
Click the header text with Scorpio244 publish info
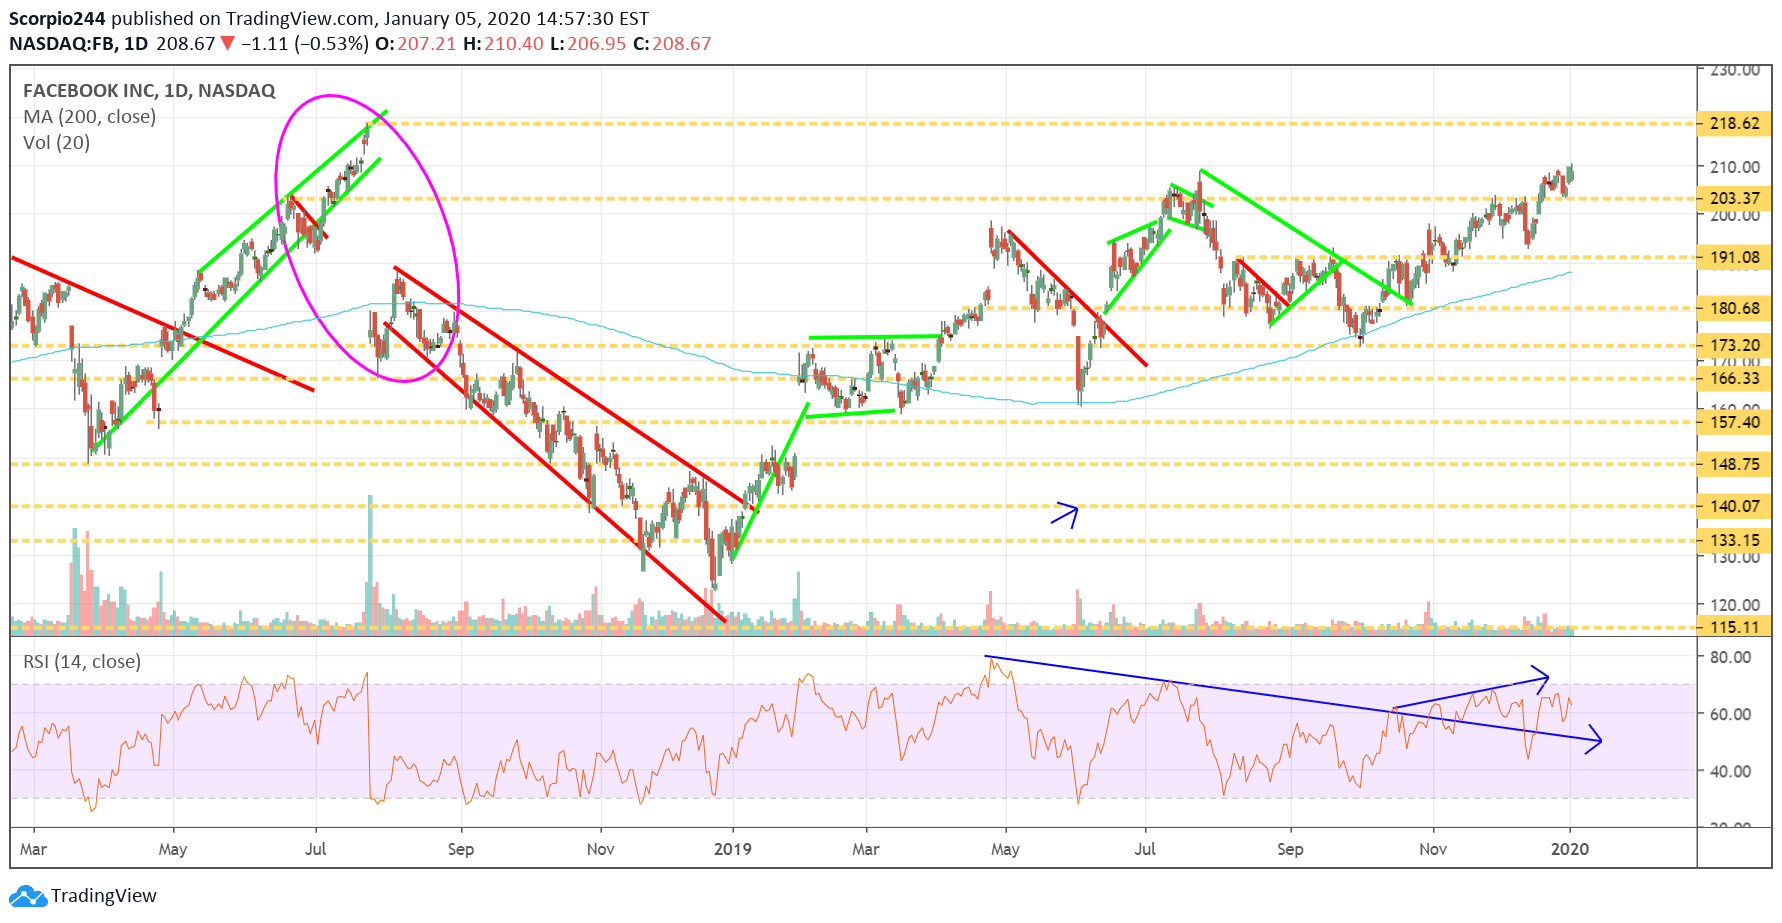coord(328,18)
